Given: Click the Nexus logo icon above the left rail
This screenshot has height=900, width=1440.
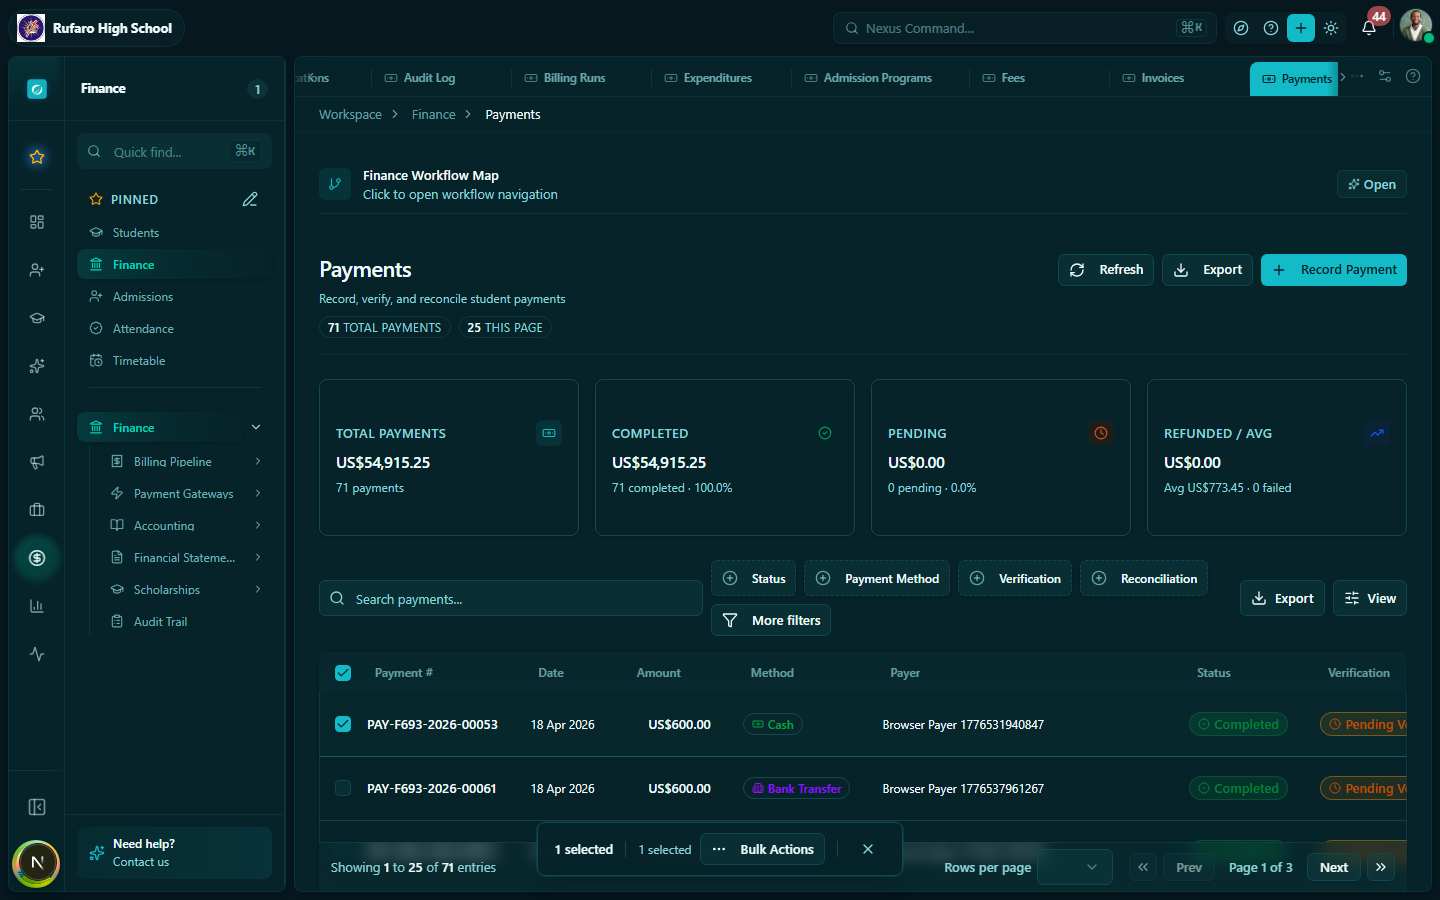Looking at the screenshot, I should point(37,89).
